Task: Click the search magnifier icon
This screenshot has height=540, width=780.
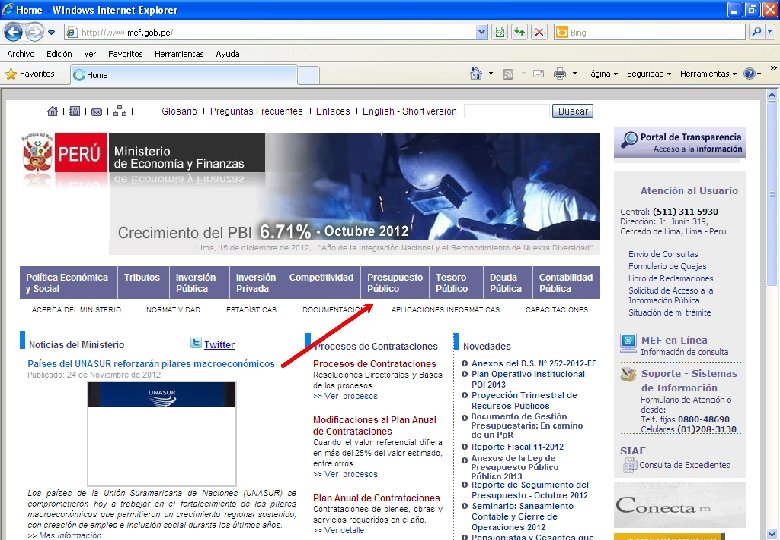Action: click(757, 32)
